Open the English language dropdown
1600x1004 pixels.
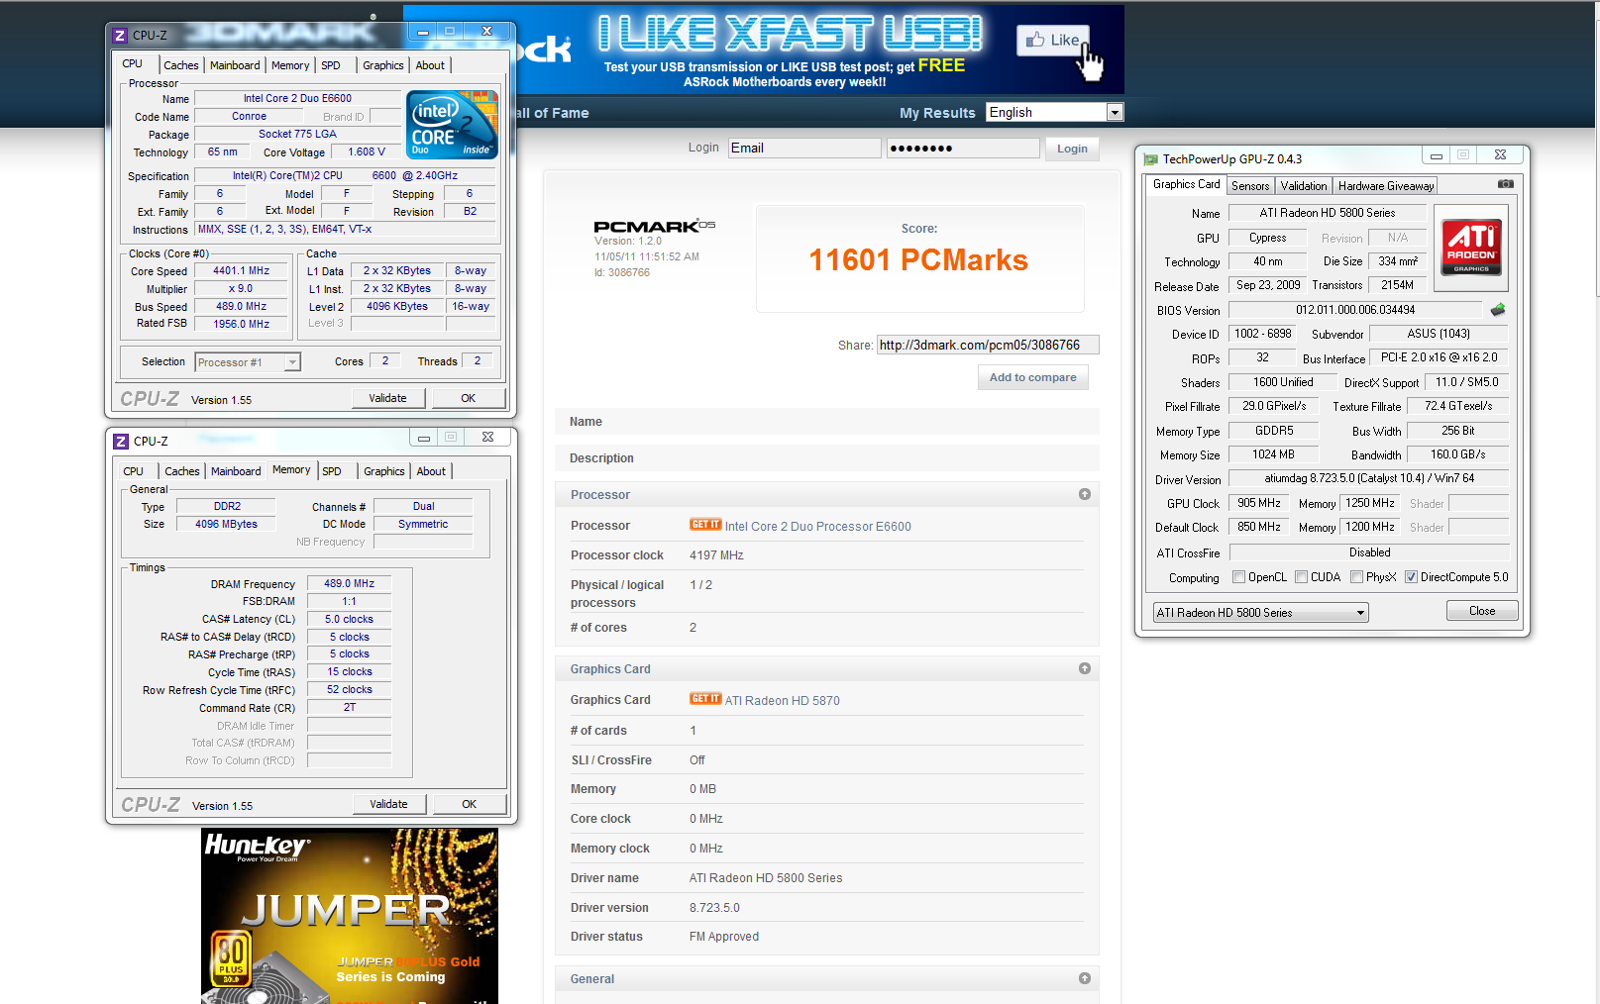click(1055, 112)
